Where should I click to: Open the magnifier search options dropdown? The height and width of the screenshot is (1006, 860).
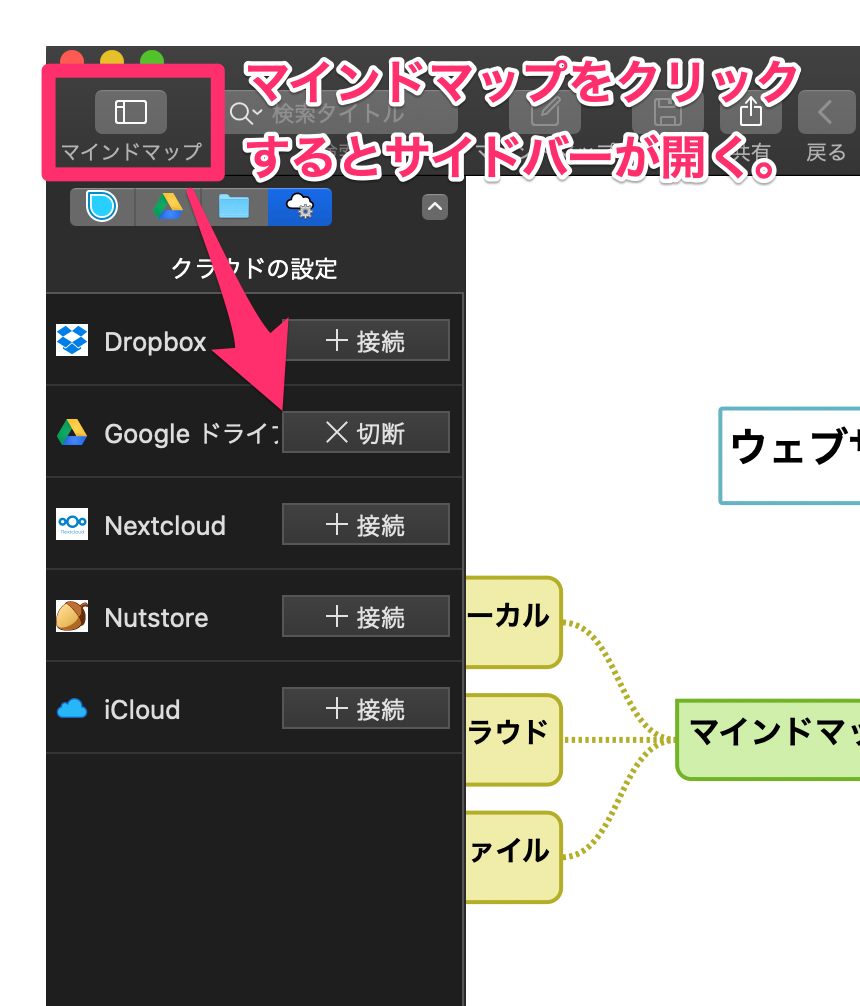(245, 113)
